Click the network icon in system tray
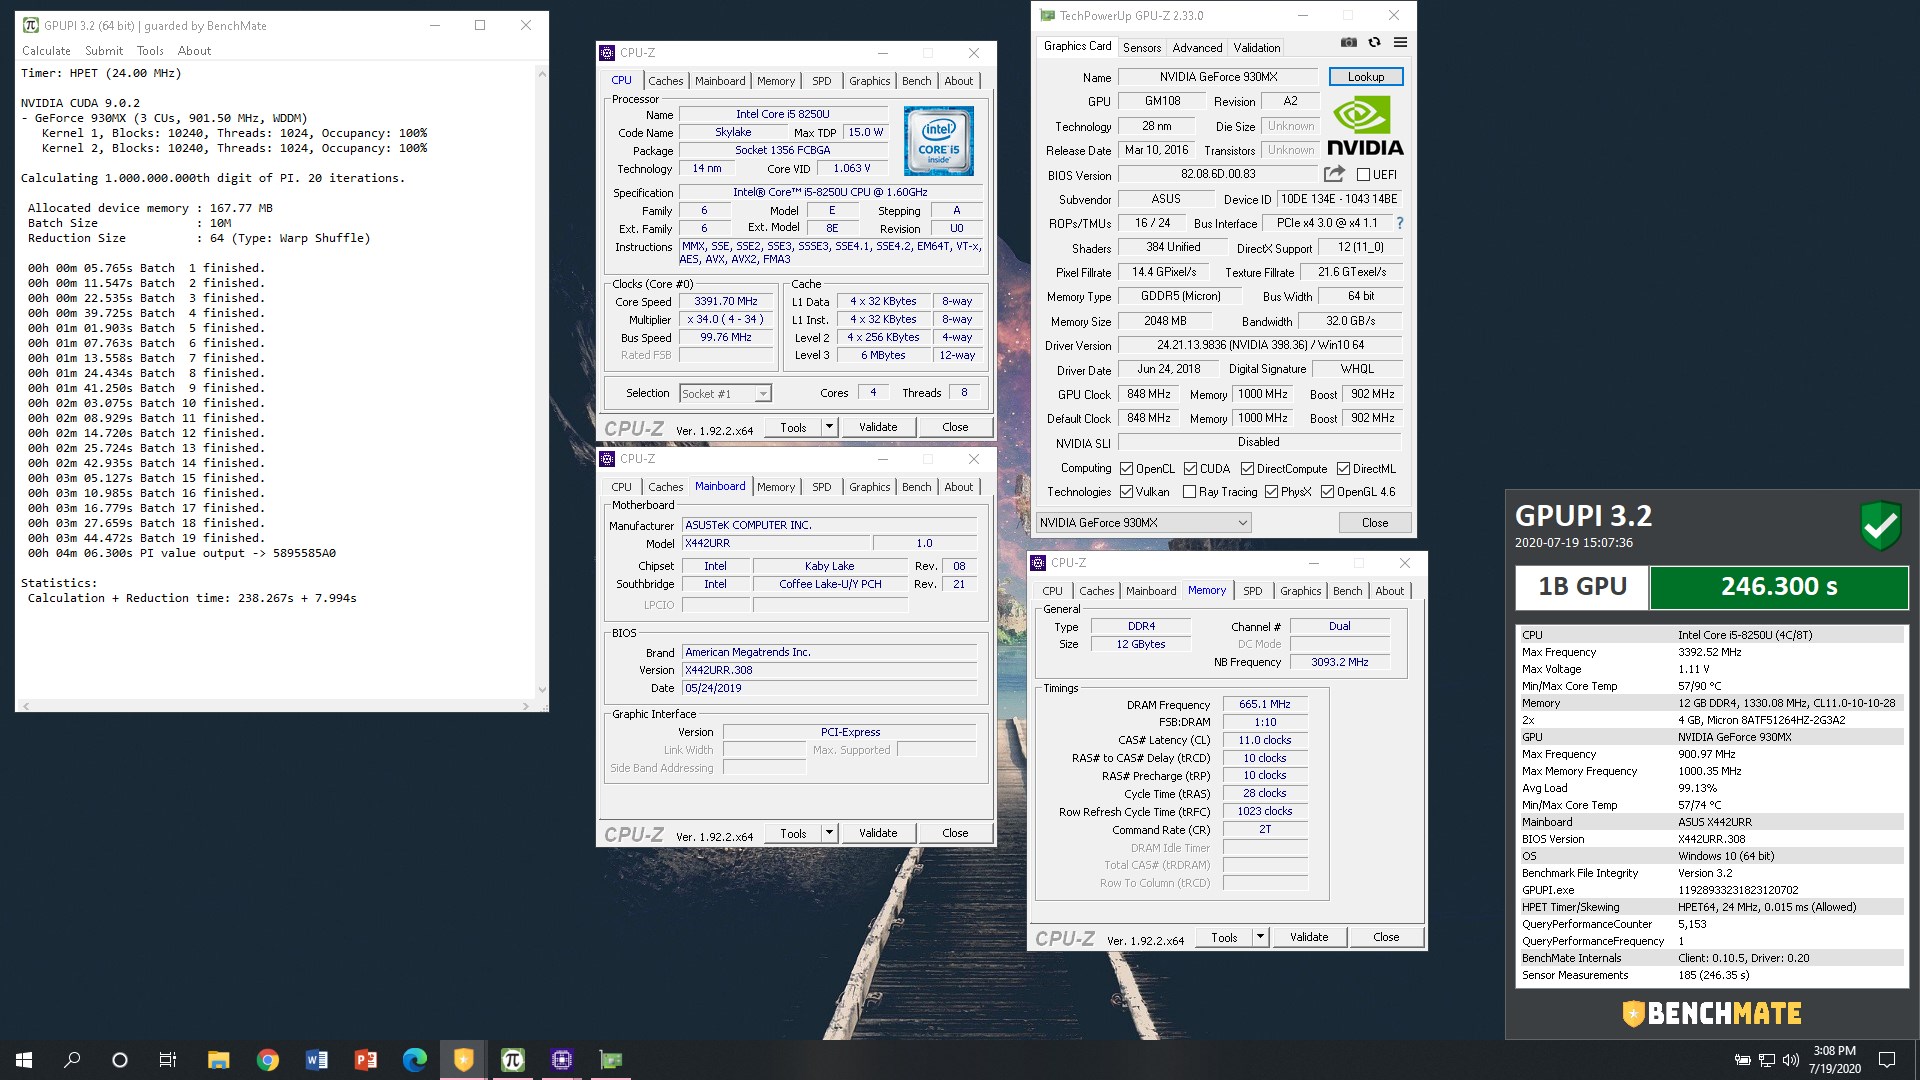Viewport: 1920px width, 1080px height. pyautogui.click(x=1766, y=1060)
